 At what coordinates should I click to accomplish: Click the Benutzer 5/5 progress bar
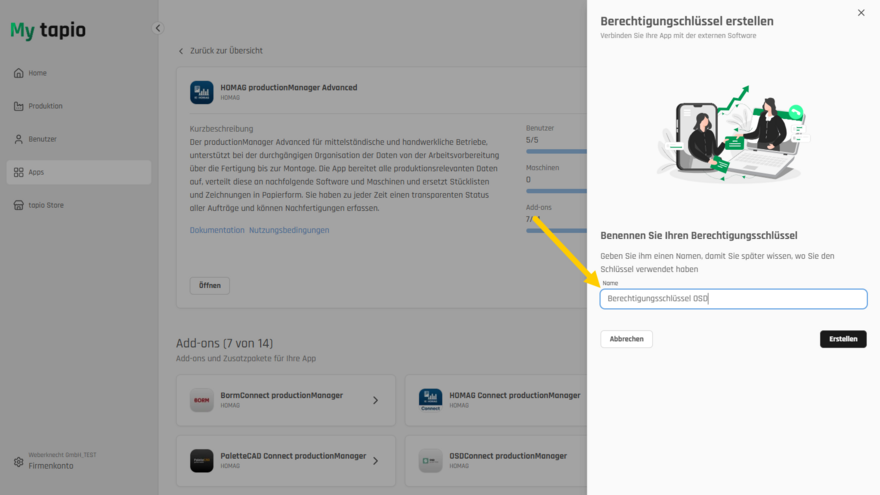[556, 152]
